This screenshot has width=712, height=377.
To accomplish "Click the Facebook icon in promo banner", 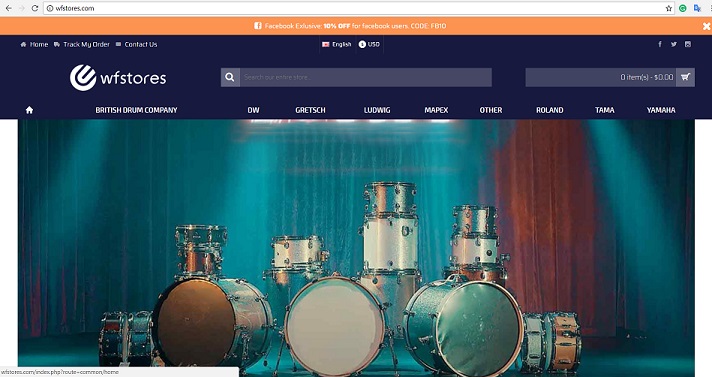I will (257, 26).
